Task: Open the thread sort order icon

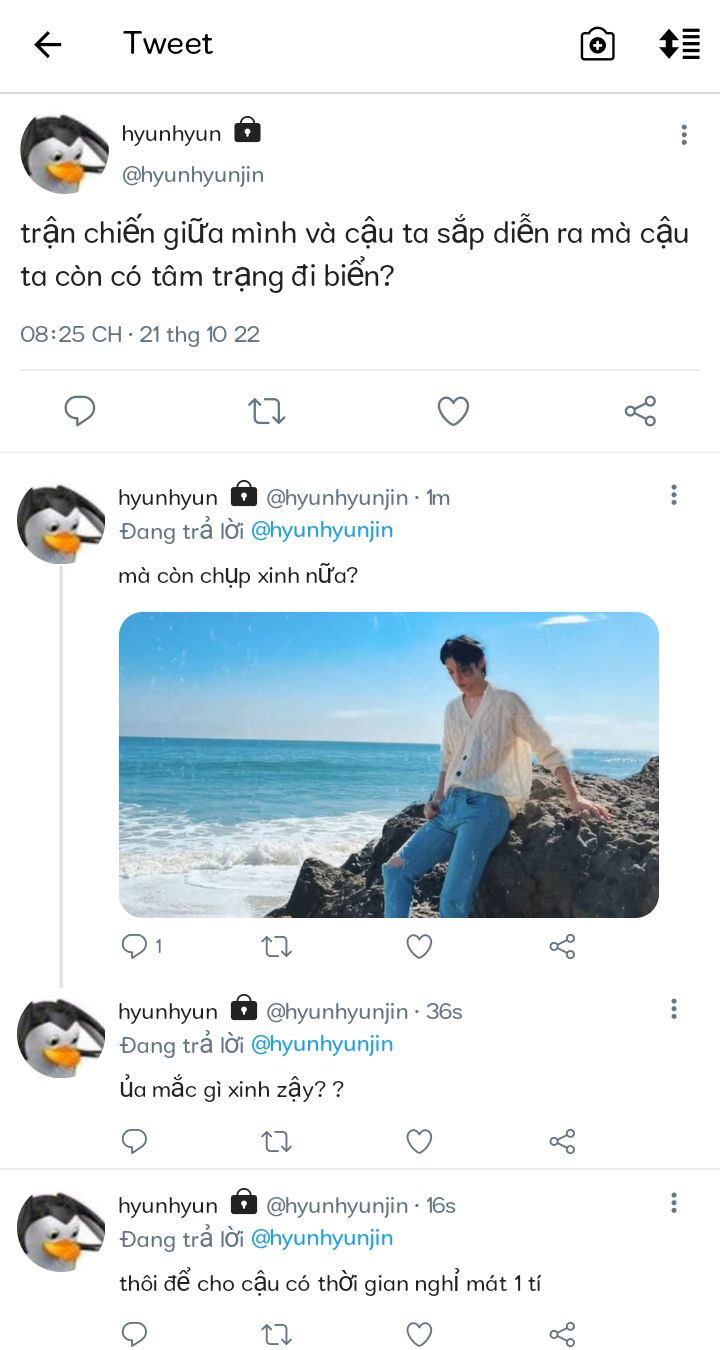Action: click(x=679, y=44)
